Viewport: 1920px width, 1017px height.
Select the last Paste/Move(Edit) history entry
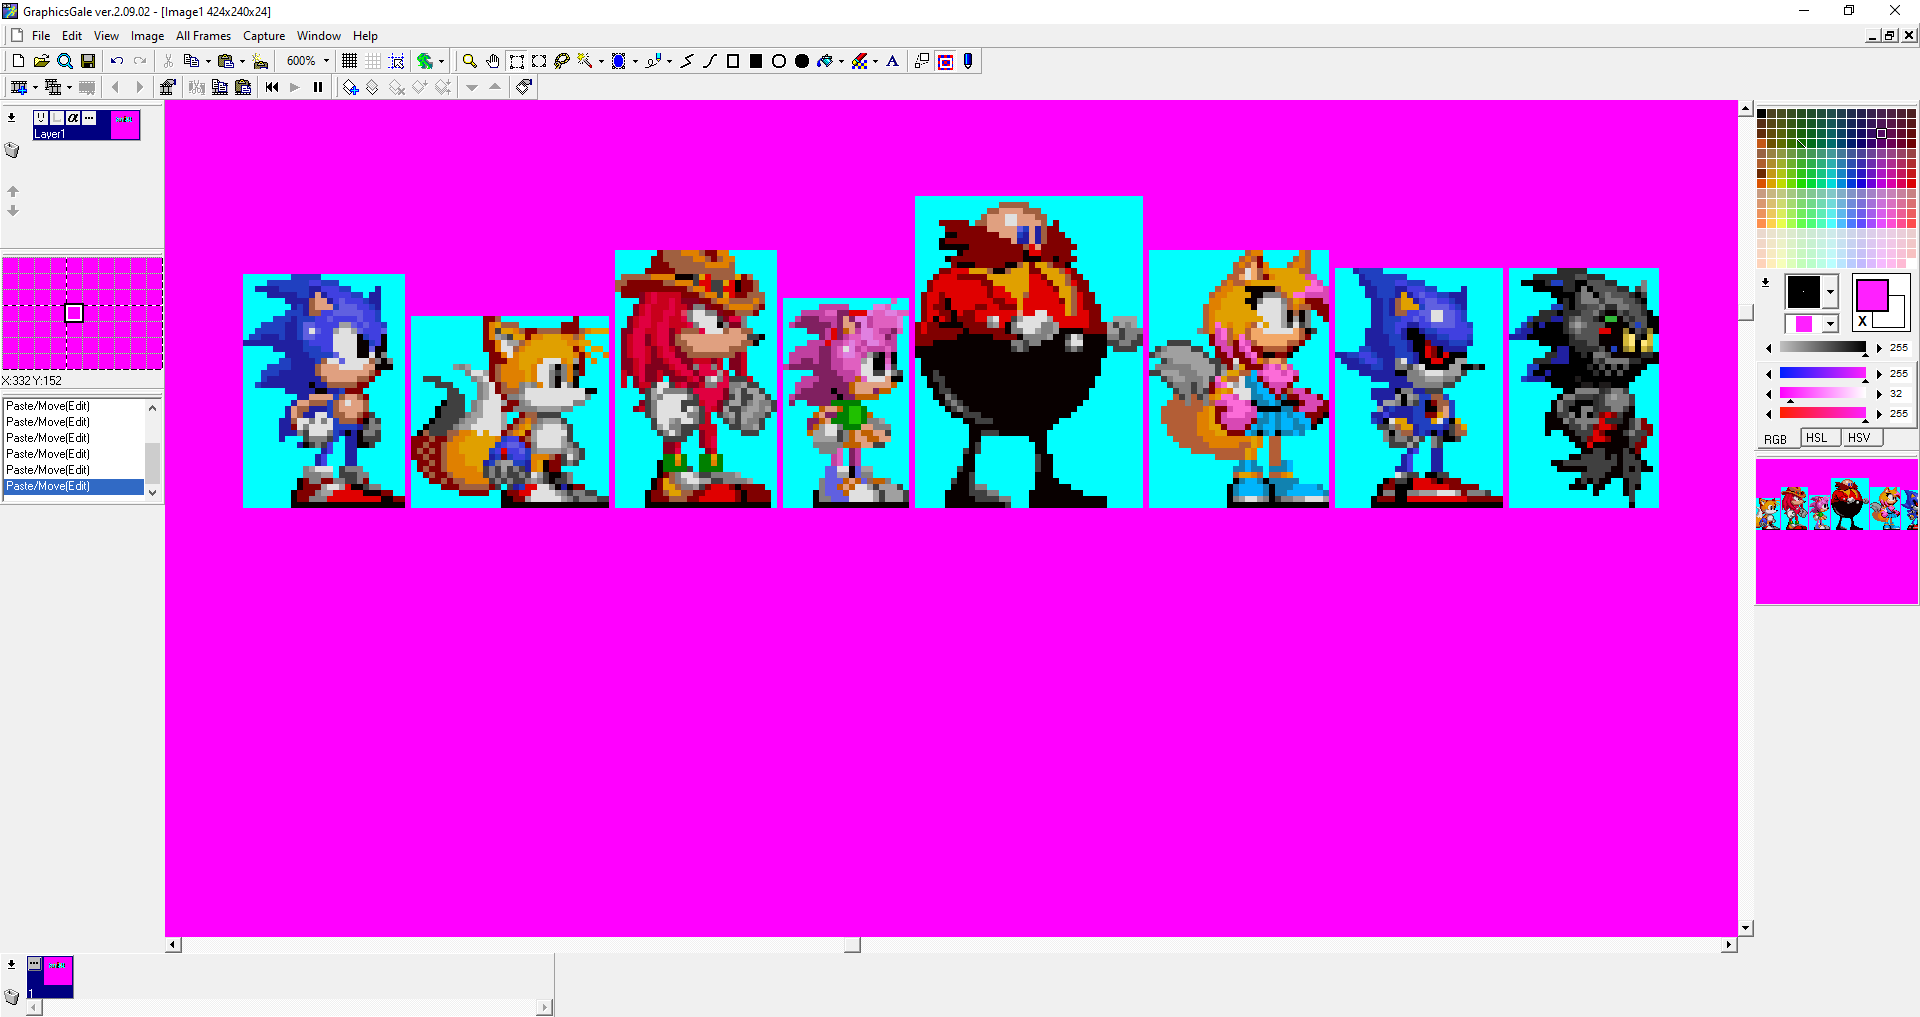(x=75, y=486)
